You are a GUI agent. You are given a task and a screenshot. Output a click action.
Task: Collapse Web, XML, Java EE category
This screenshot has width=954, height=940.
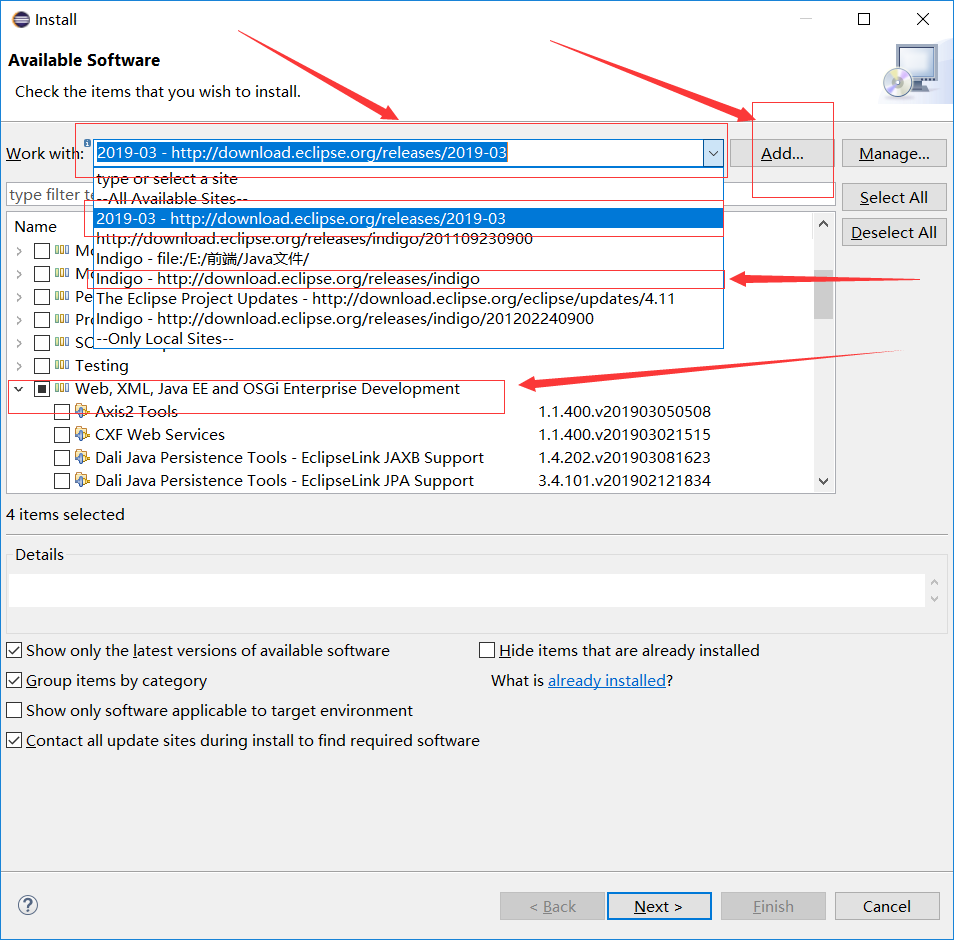[19, 389]
